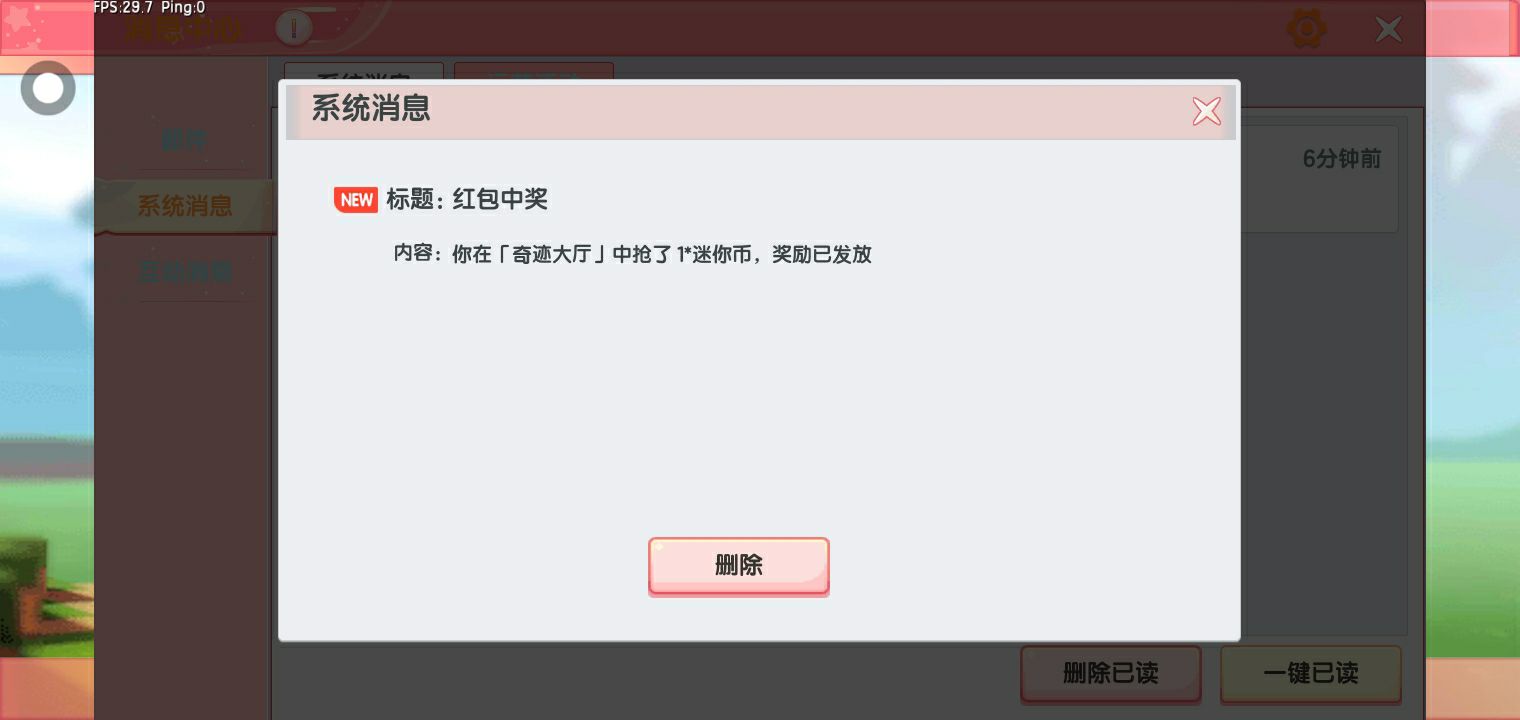Open the 互动消息 sidebar tab
Screen dimensions: 1520x720
185,271
